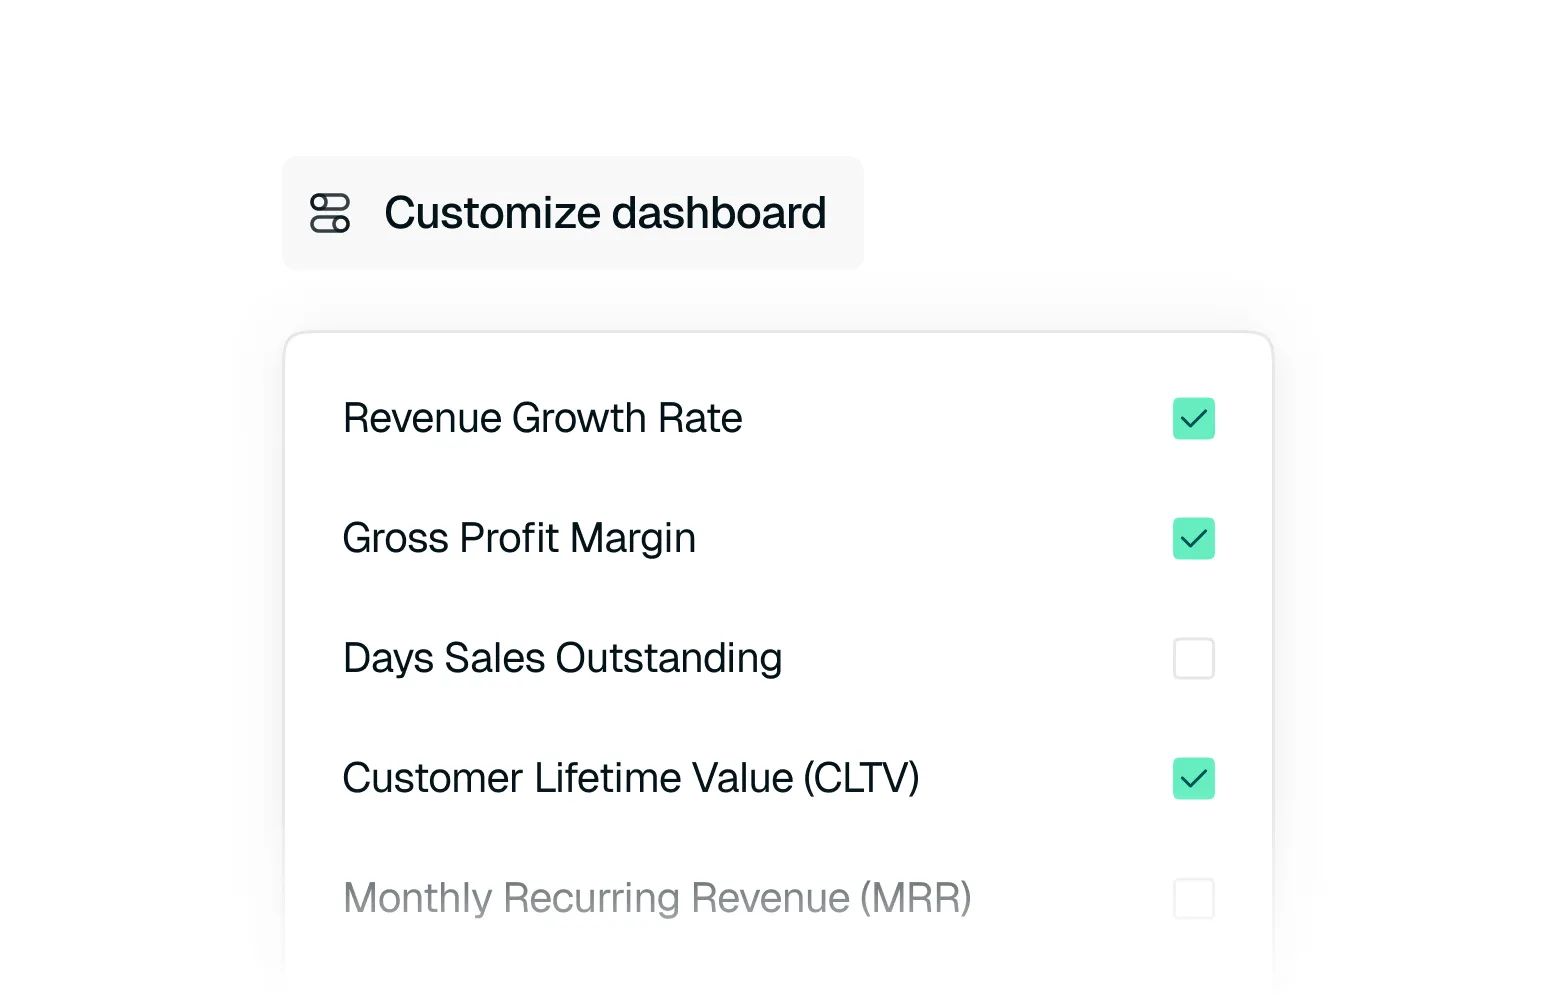Uncheck the Revenue Growth Rate checkbox

[1193, 419]
